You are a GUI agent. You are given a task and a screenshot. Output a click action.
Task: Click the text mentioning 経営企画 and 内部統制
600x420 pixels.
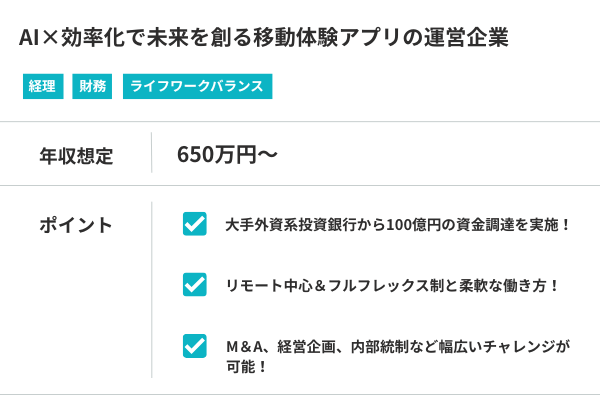[397, 347]
